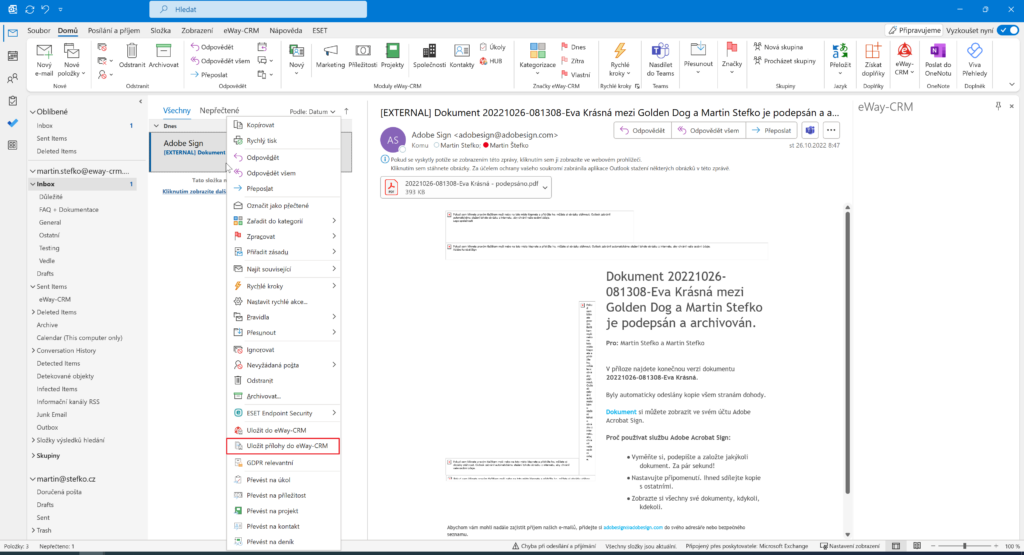Click the Přesunout ribbon icon
Image resolution: width=1024 pixels, height=555 pixels.
(698, 50)
